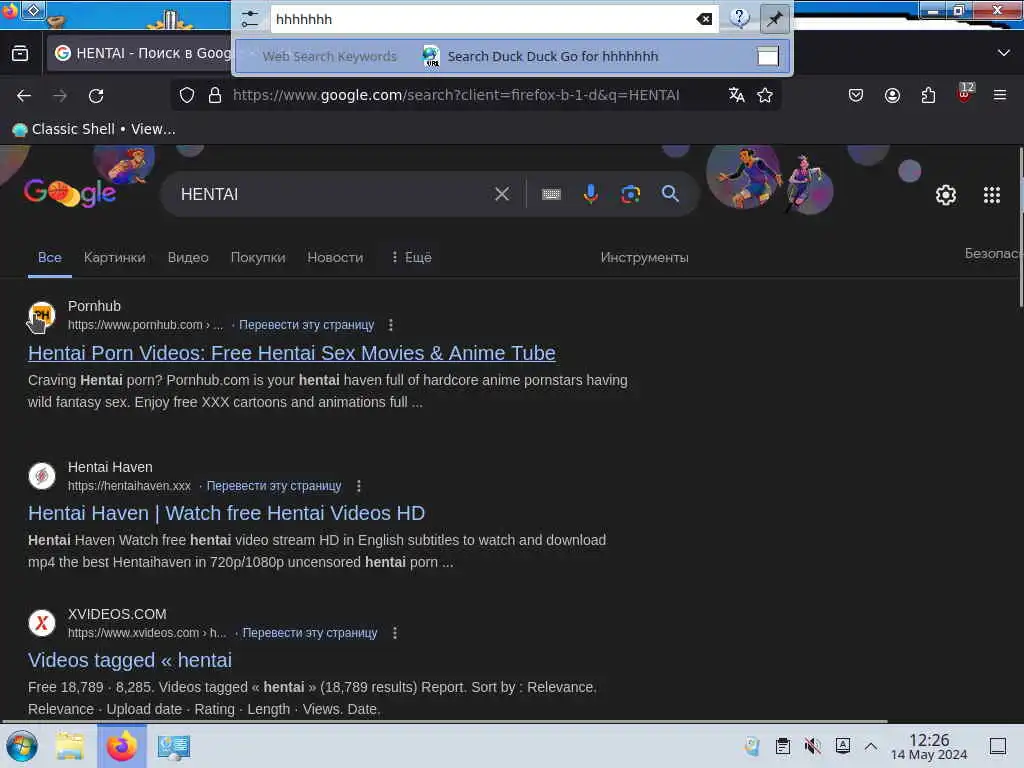Open the keyboard layout indicator tray icon

point(842,745)
